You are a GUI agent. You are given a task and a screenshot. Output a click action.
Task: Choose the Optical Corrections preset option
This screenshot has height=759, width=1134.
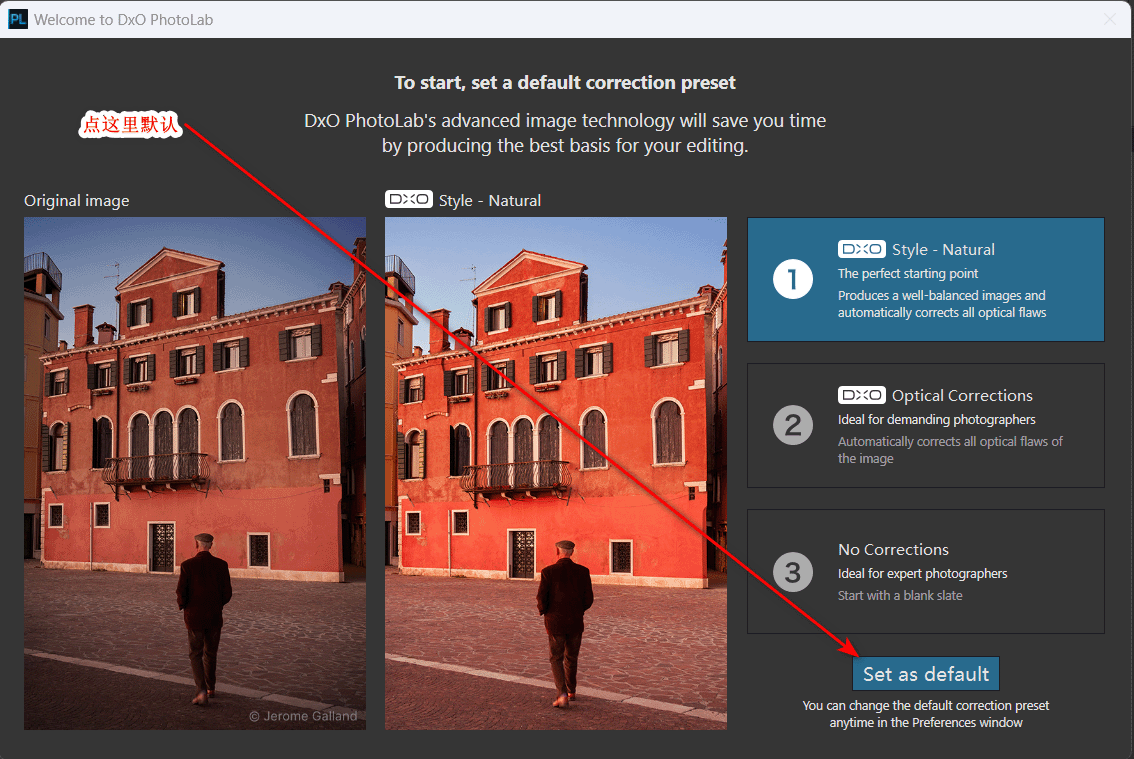click(926, 425)
